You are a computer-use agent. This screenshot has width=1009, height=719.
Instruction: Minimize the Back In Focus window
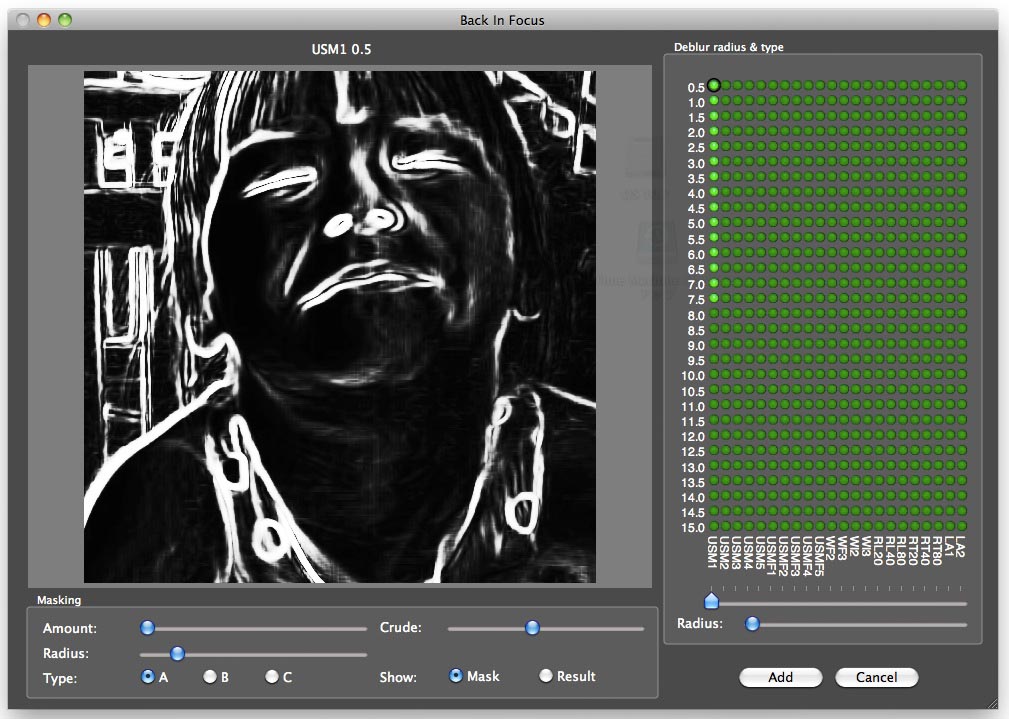pyautogui.click(x=44, y=20)
